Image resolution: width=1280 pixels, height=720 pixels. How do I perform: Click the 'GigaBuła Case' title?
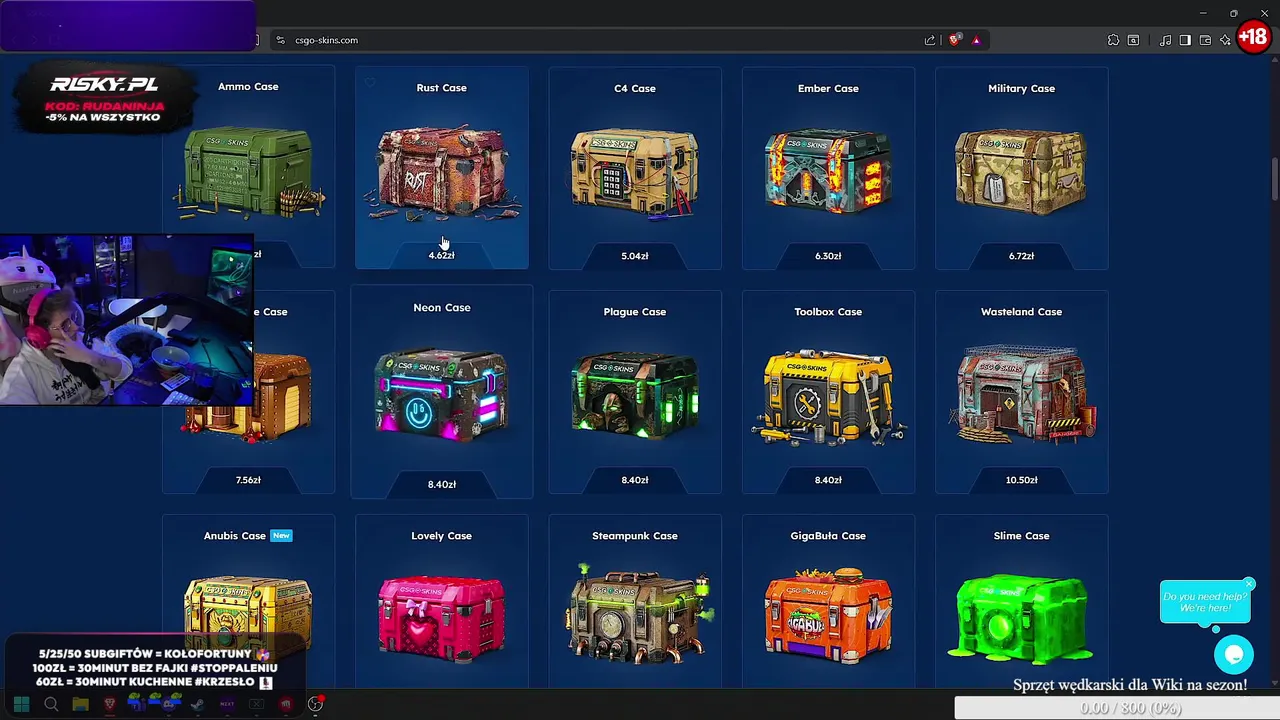[x=828, y=536]
